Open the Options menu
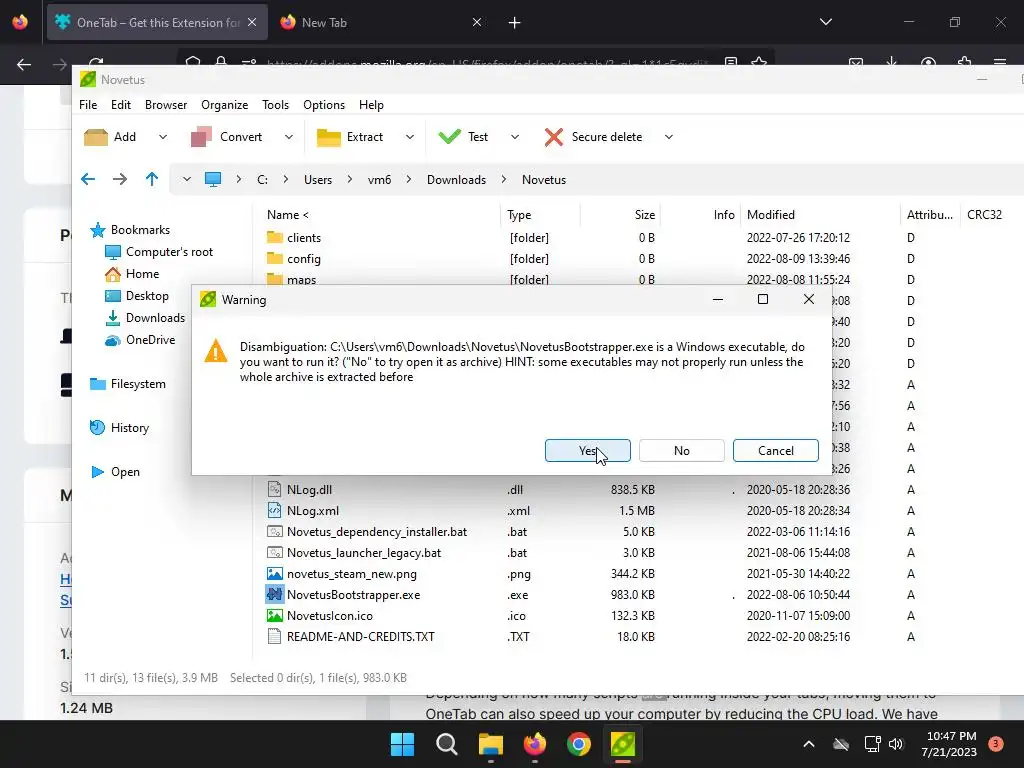The height and width of the screenshot is (768, 1024). [324, 105]
